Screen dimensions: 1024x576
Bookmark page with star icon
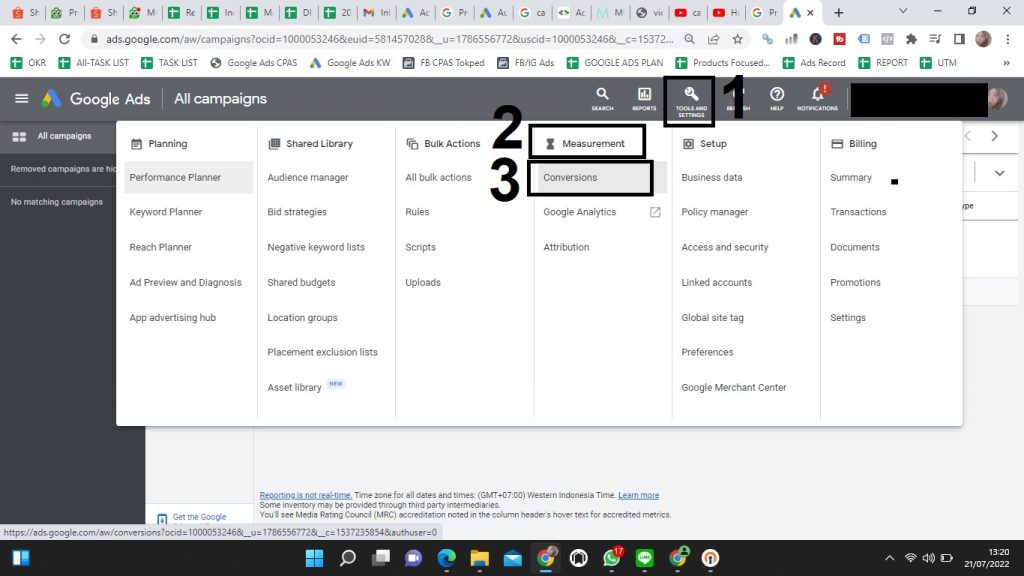click(x=737, y=39)
